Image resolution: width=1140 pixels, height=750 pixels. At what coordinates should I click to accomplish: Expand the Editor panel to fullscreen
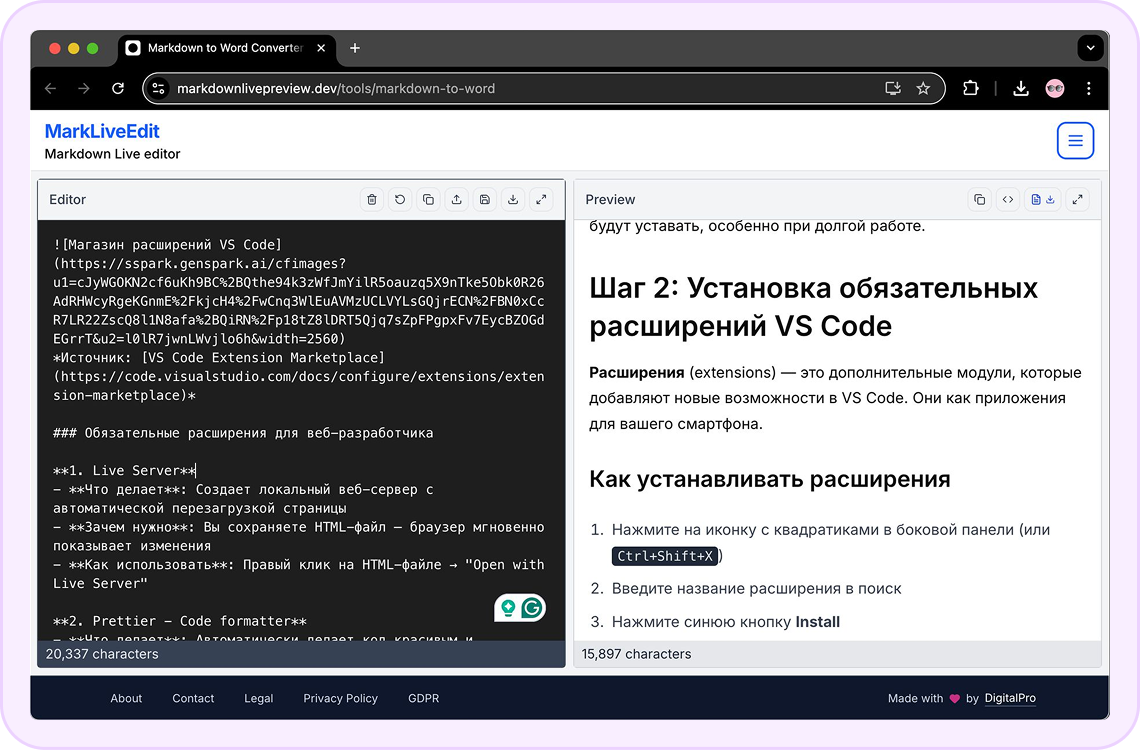pos(542,199)
